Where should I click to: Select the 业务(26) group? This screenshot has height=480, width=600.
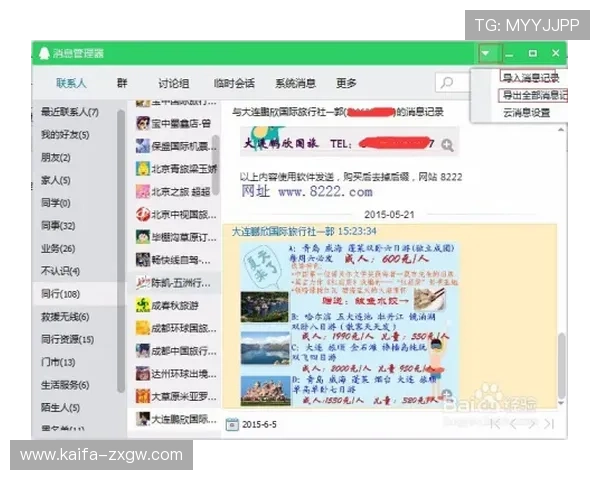(58, 249)
